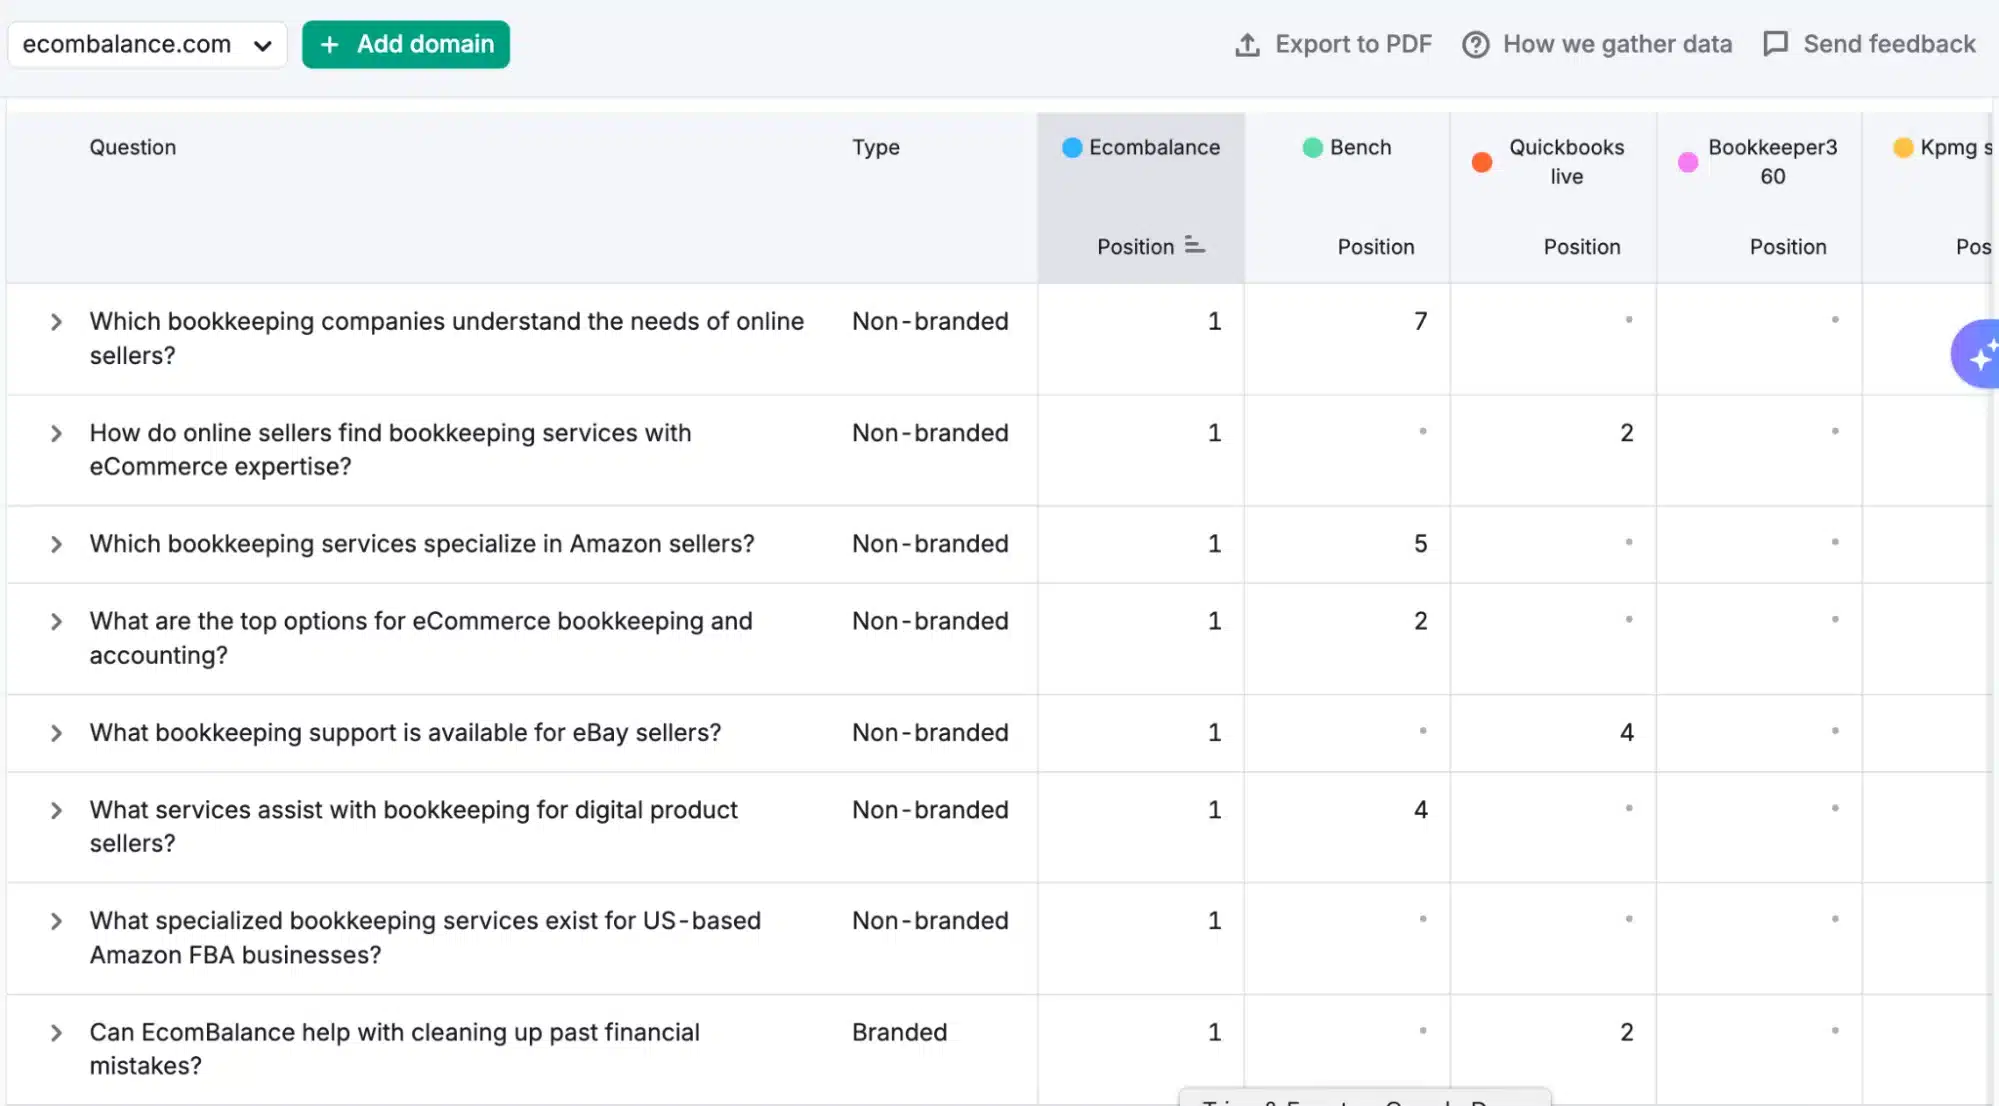Click the Send feedback label
This screenshot has height=1106, width=1999.
coord(1888,44)
